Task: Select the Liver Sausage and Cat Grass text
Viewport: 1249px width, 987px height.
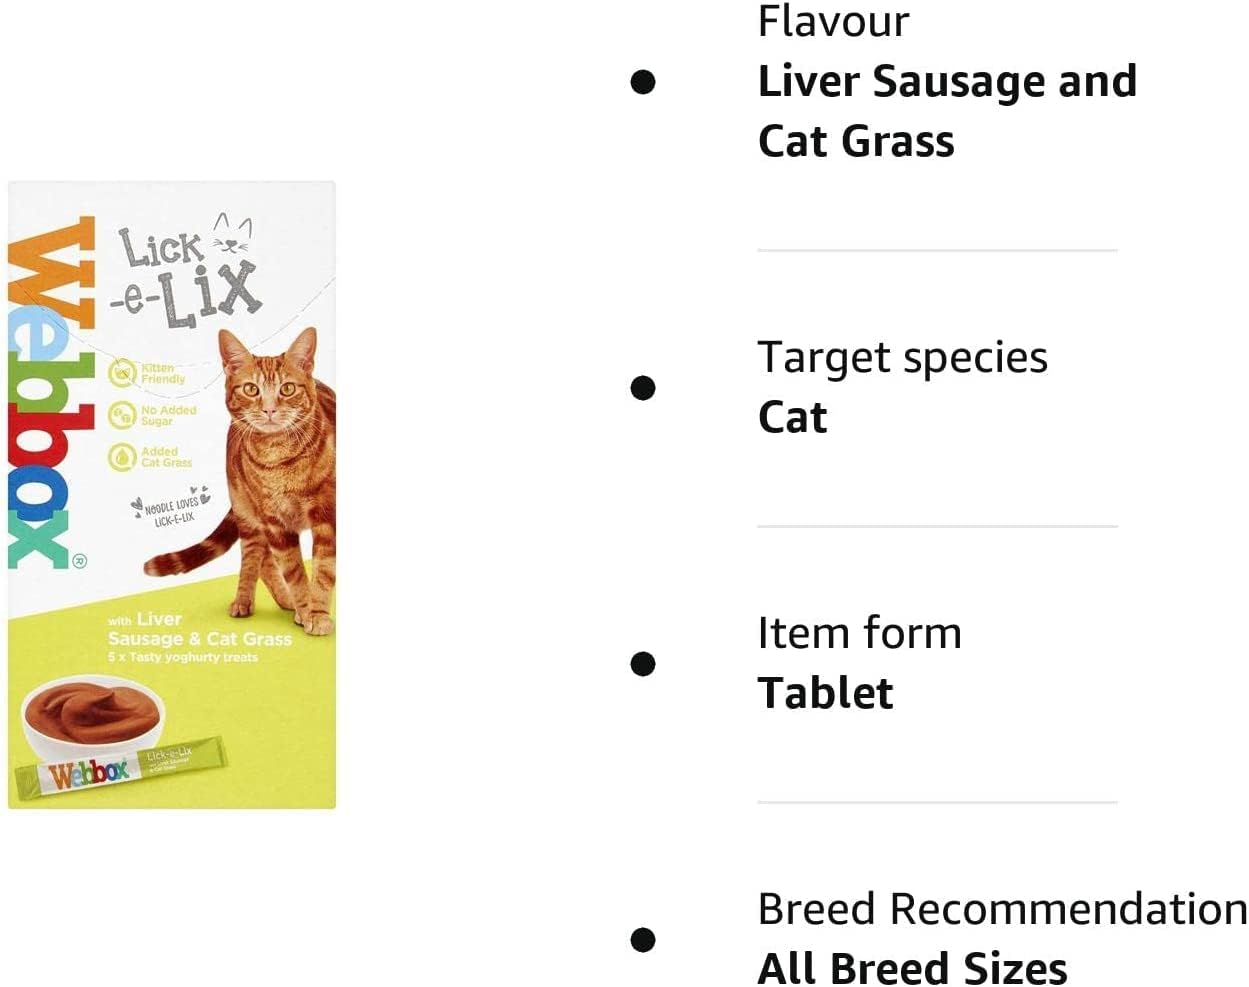Action: pyautogui.click(x=947, y=111)
